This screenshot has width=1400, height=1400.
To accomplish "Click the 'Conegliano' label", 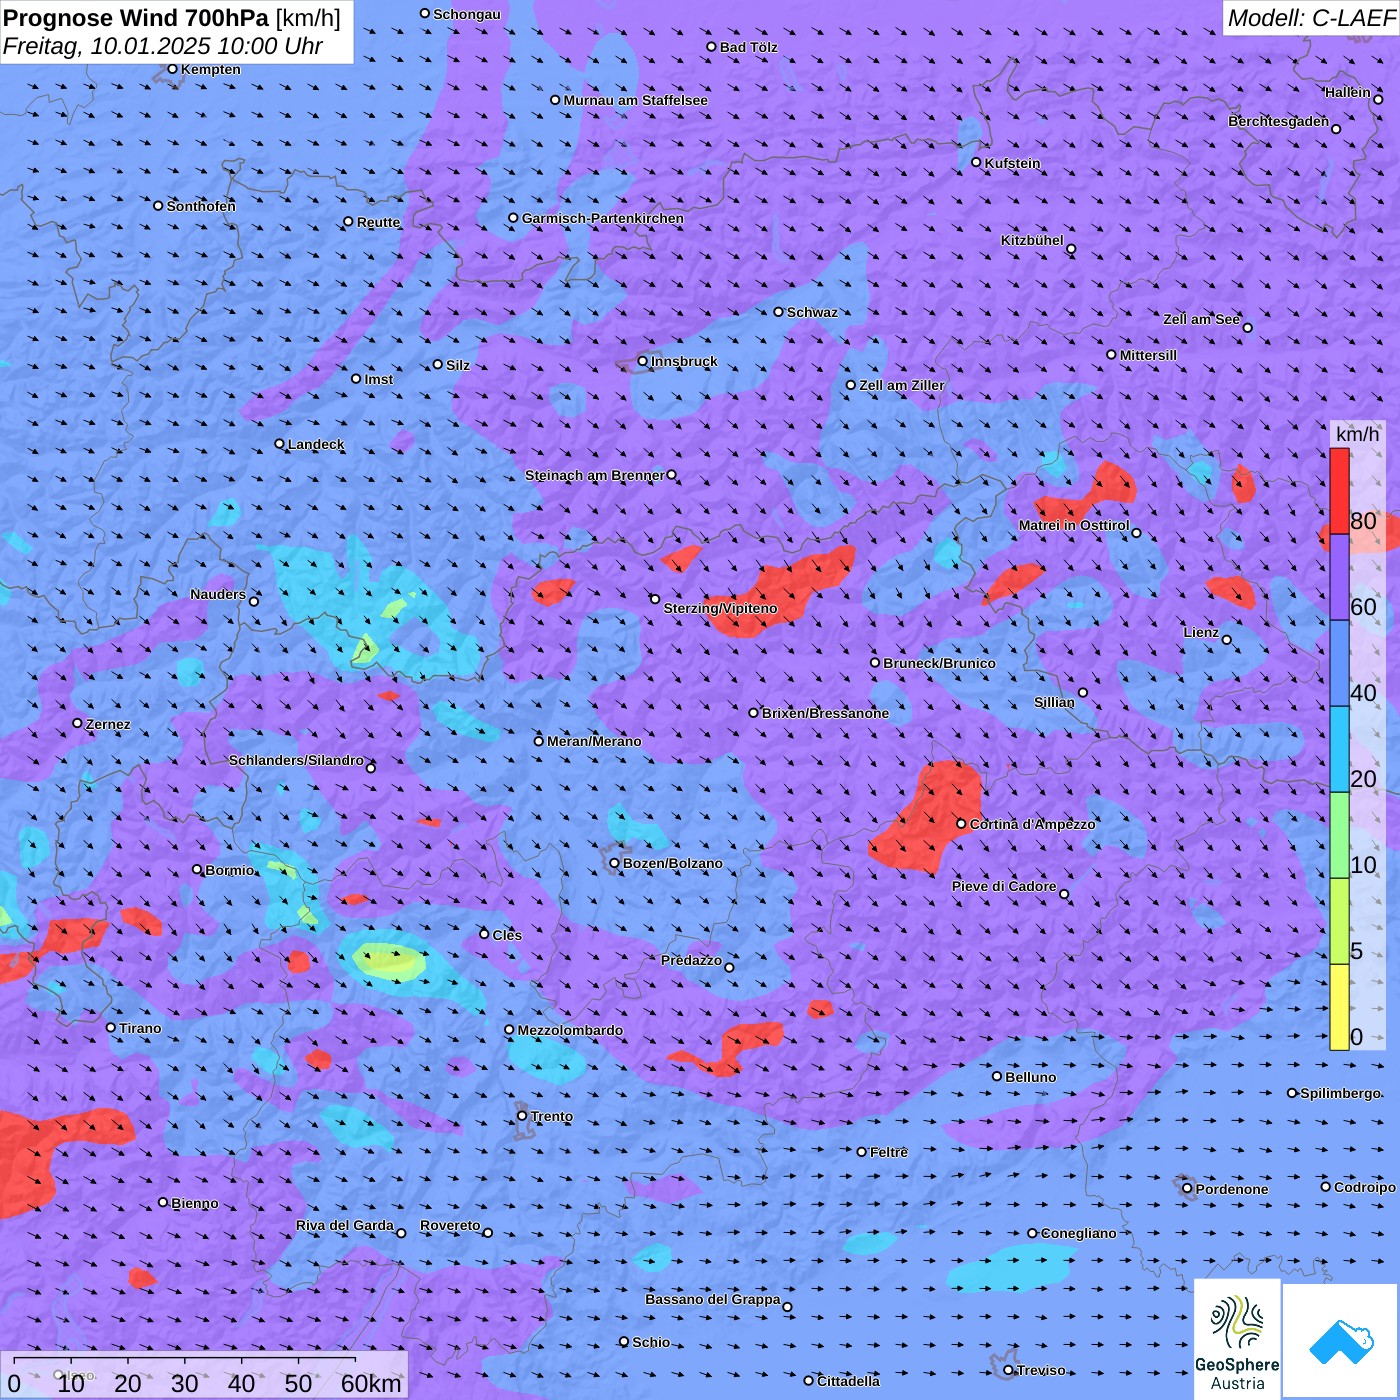I will click(1078, 1233).
